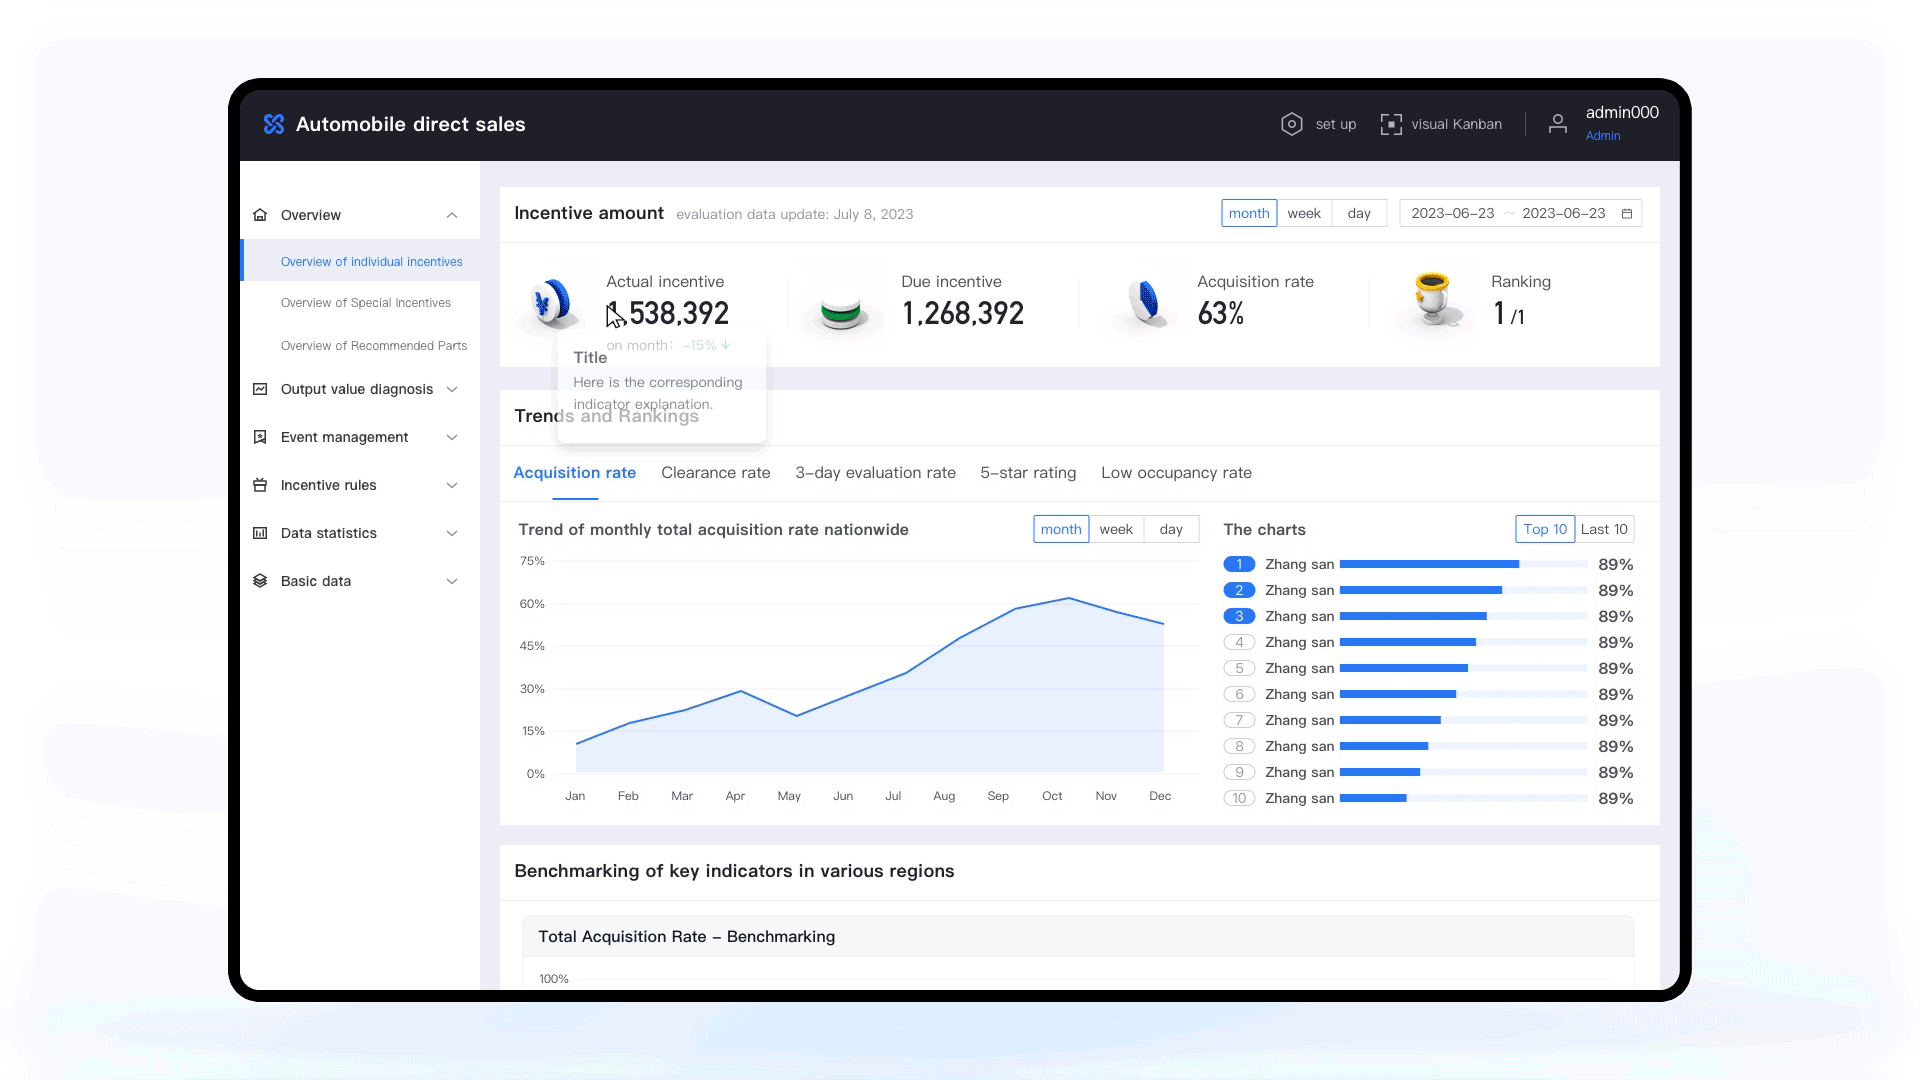This screenshot has height=1080, width=1920.
Task: Click the Ranking value 1/1
Action: pyautogui.click(x=1509, y=314)
